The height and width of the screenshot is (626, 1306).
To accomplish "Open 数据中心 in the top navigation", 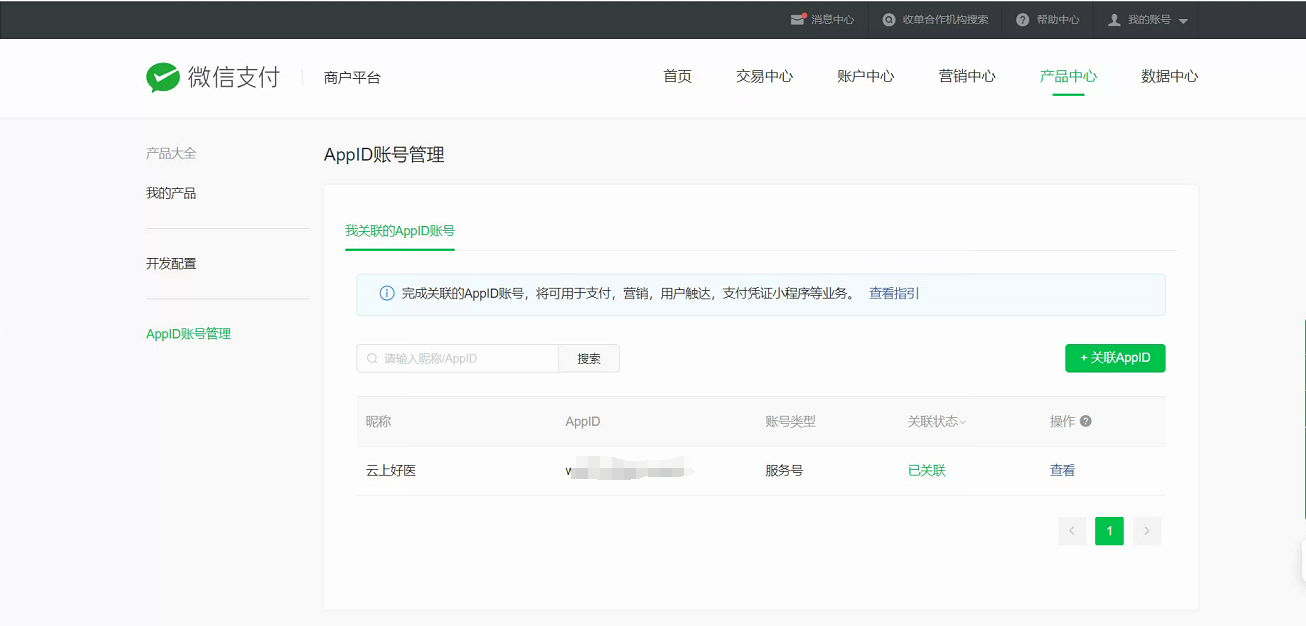I will pyautogui.click(x=1169, y=76).
